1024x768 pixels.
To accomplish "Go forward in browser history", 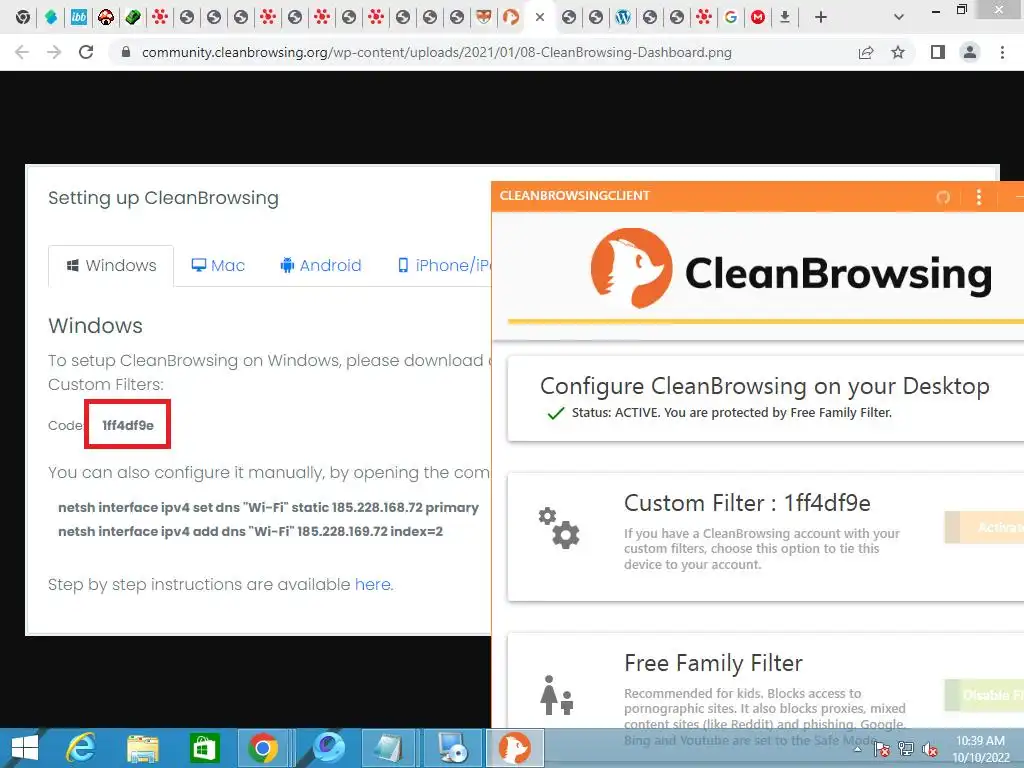I will (x=54, y=52).
